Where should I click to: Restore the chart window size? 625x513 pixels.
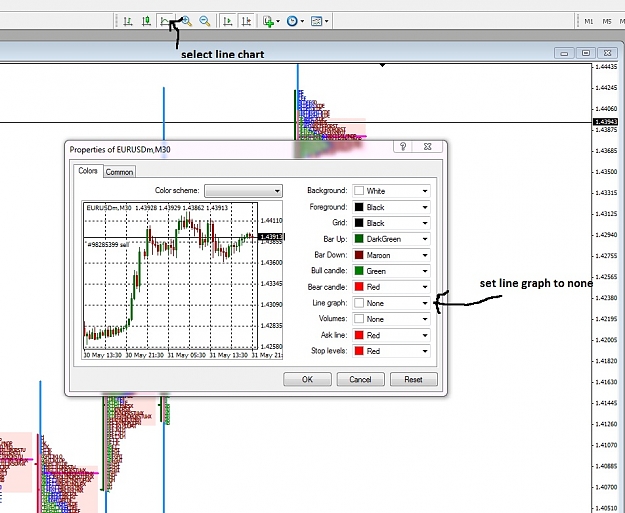(586, 53)
